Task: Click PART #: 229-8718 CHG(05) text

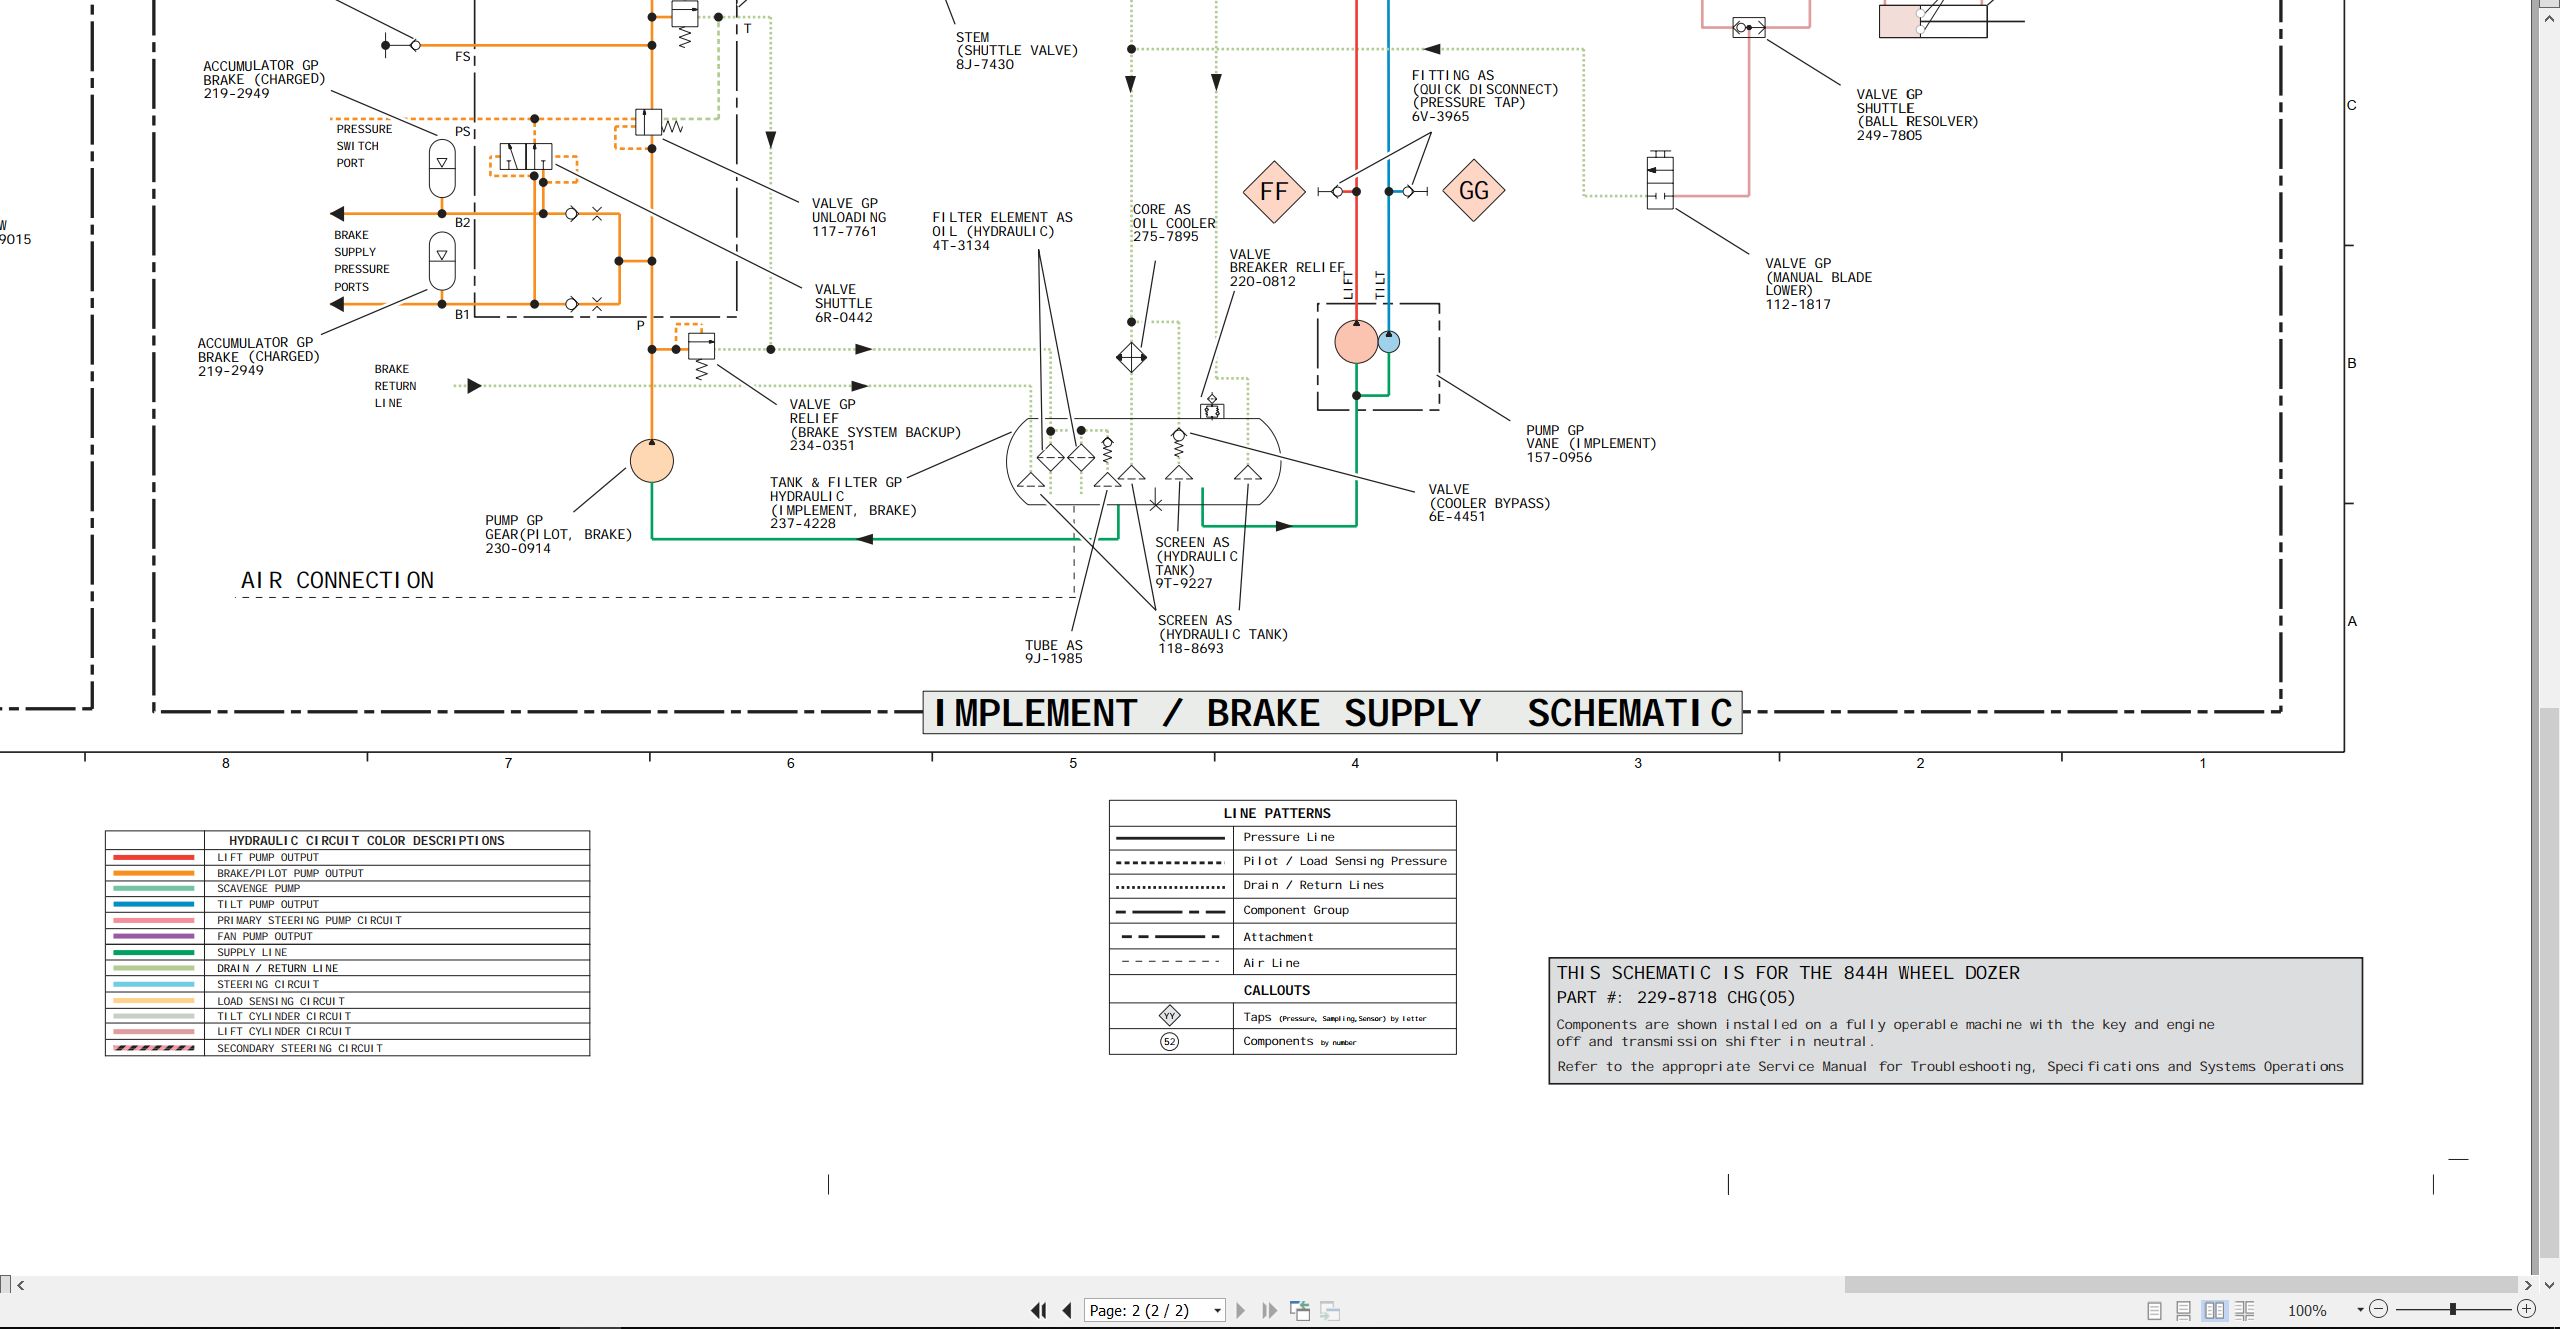Action: click(x=1676, y=998)
